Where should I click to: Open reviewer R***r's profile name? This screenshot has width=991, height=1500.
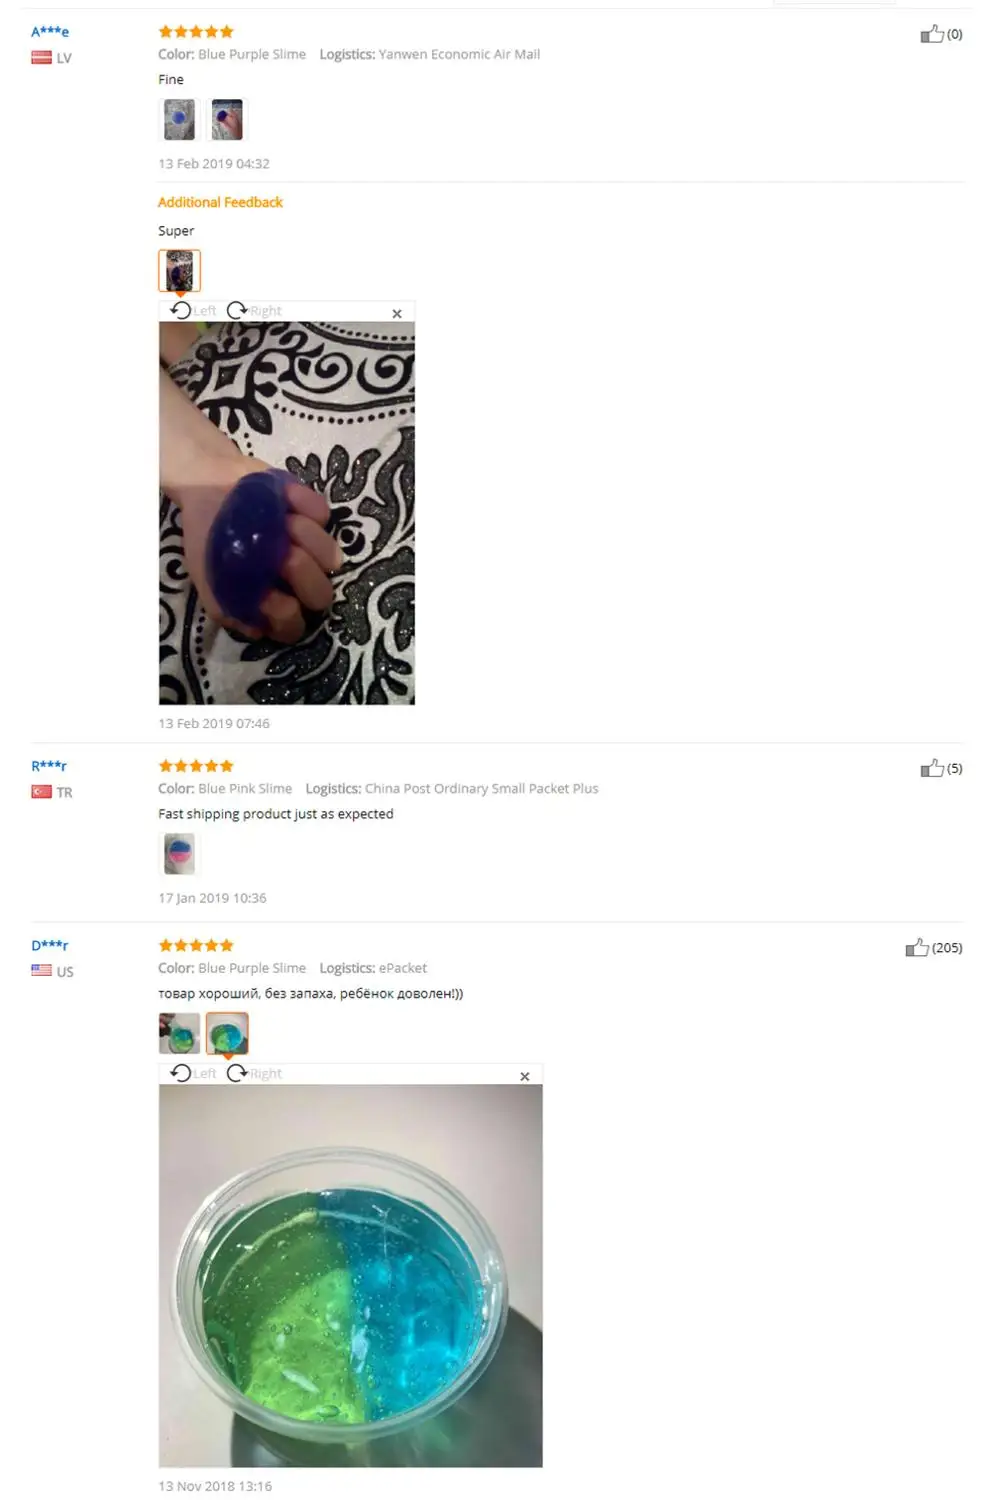point(49,766)
